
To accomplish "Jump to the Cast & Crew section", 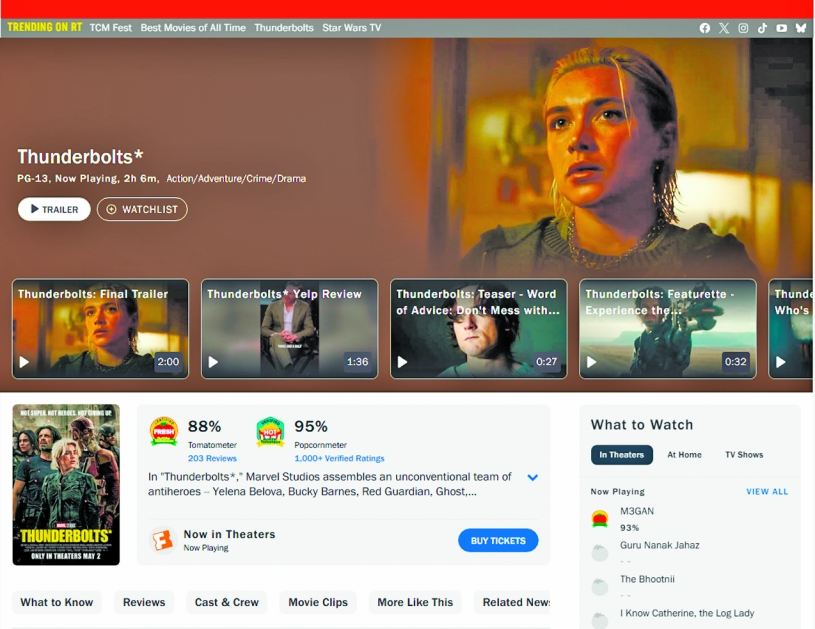I will tap(227, 602).
